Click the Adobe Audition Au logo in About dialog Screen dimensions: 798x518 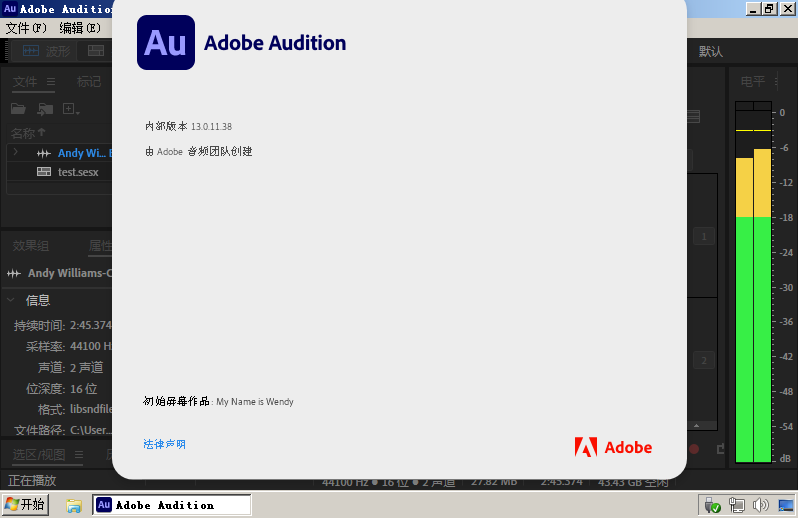(166, 42)
